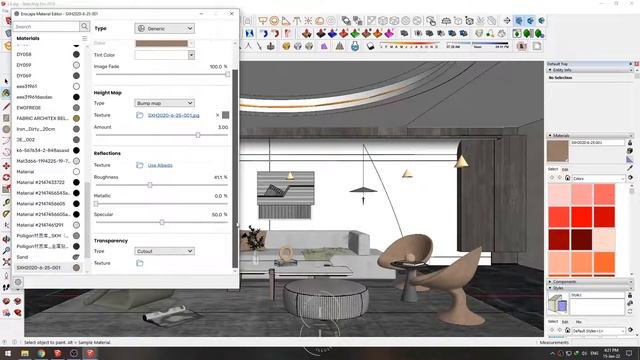Collapse the Entity Info panel
This screenshot has width=640, height=360.
point(550,70)
